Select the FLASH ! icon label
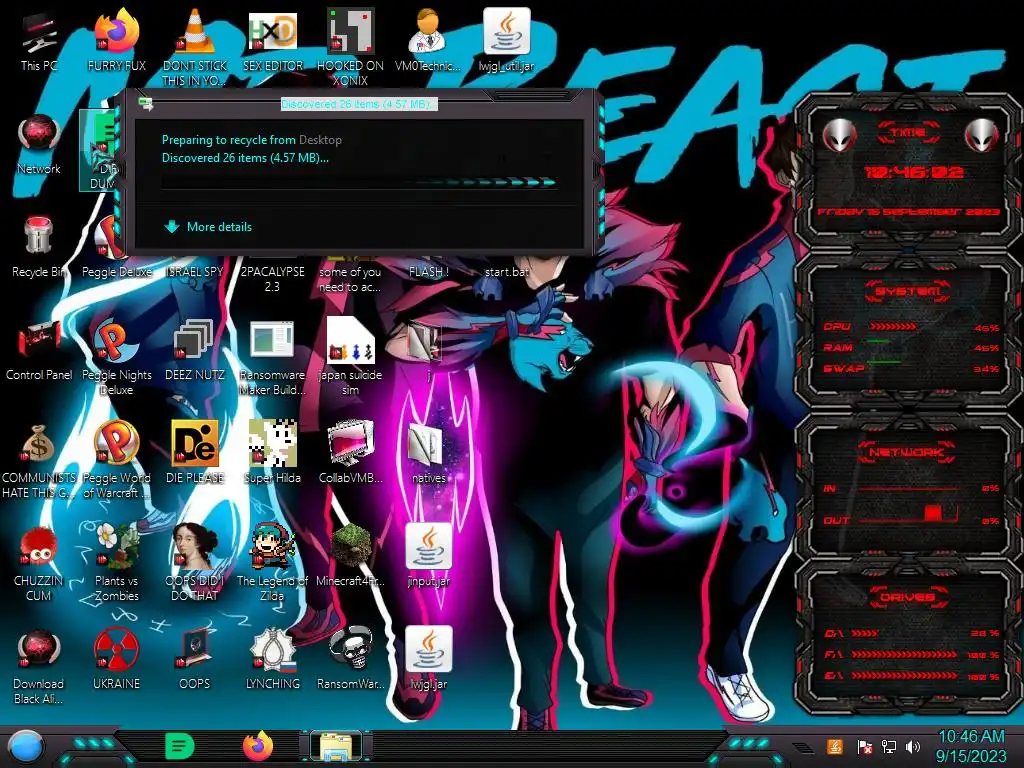 [428, 271]
